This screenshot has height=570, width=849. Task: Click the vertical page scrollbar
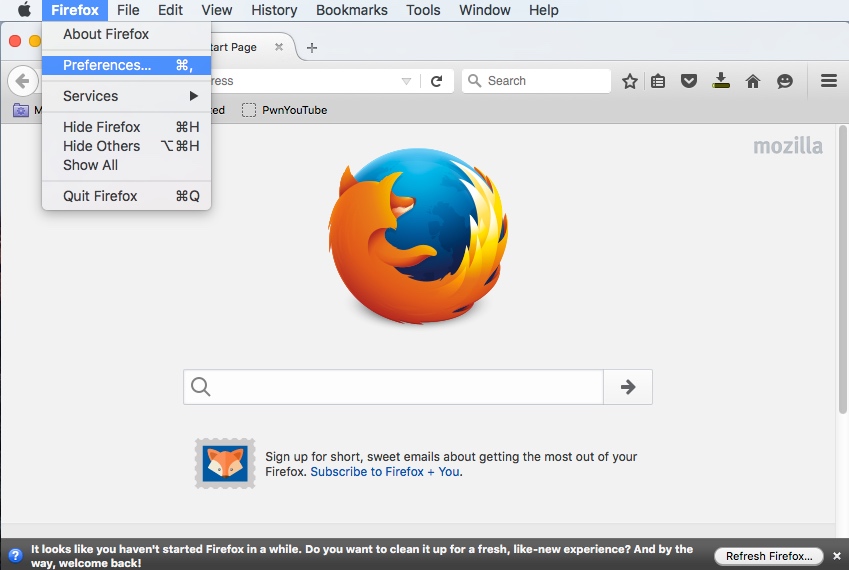[x=842, y=270]
